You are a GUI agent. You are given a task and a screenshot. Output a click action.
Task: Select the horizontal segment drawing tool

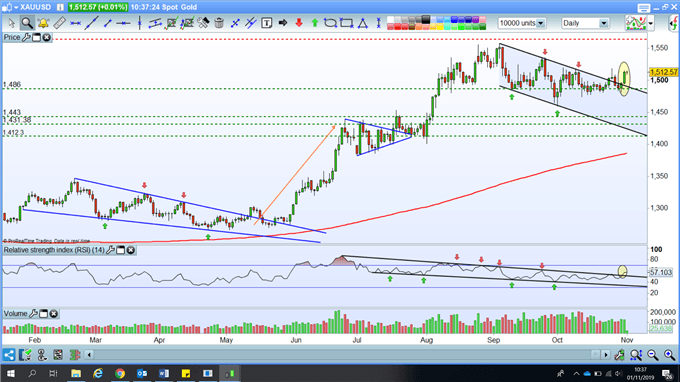point(75,23)
